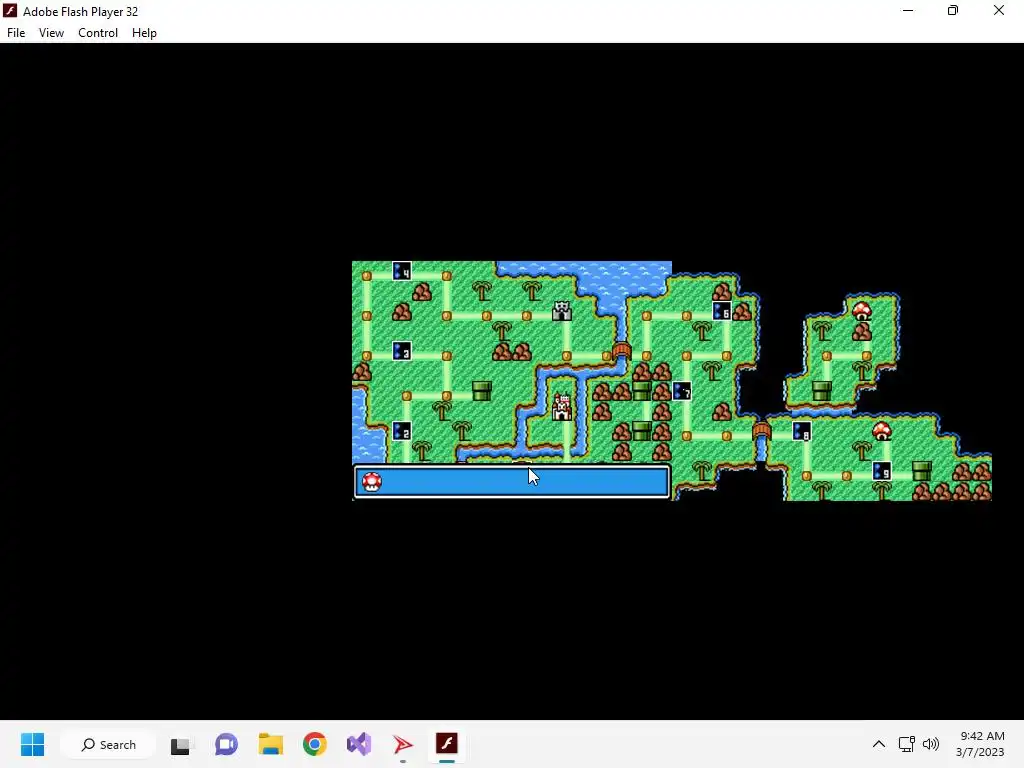The height and width of the screenshot is (768, 1024).
Task: Open Task View from the taskbar
Action: (180, 744)
